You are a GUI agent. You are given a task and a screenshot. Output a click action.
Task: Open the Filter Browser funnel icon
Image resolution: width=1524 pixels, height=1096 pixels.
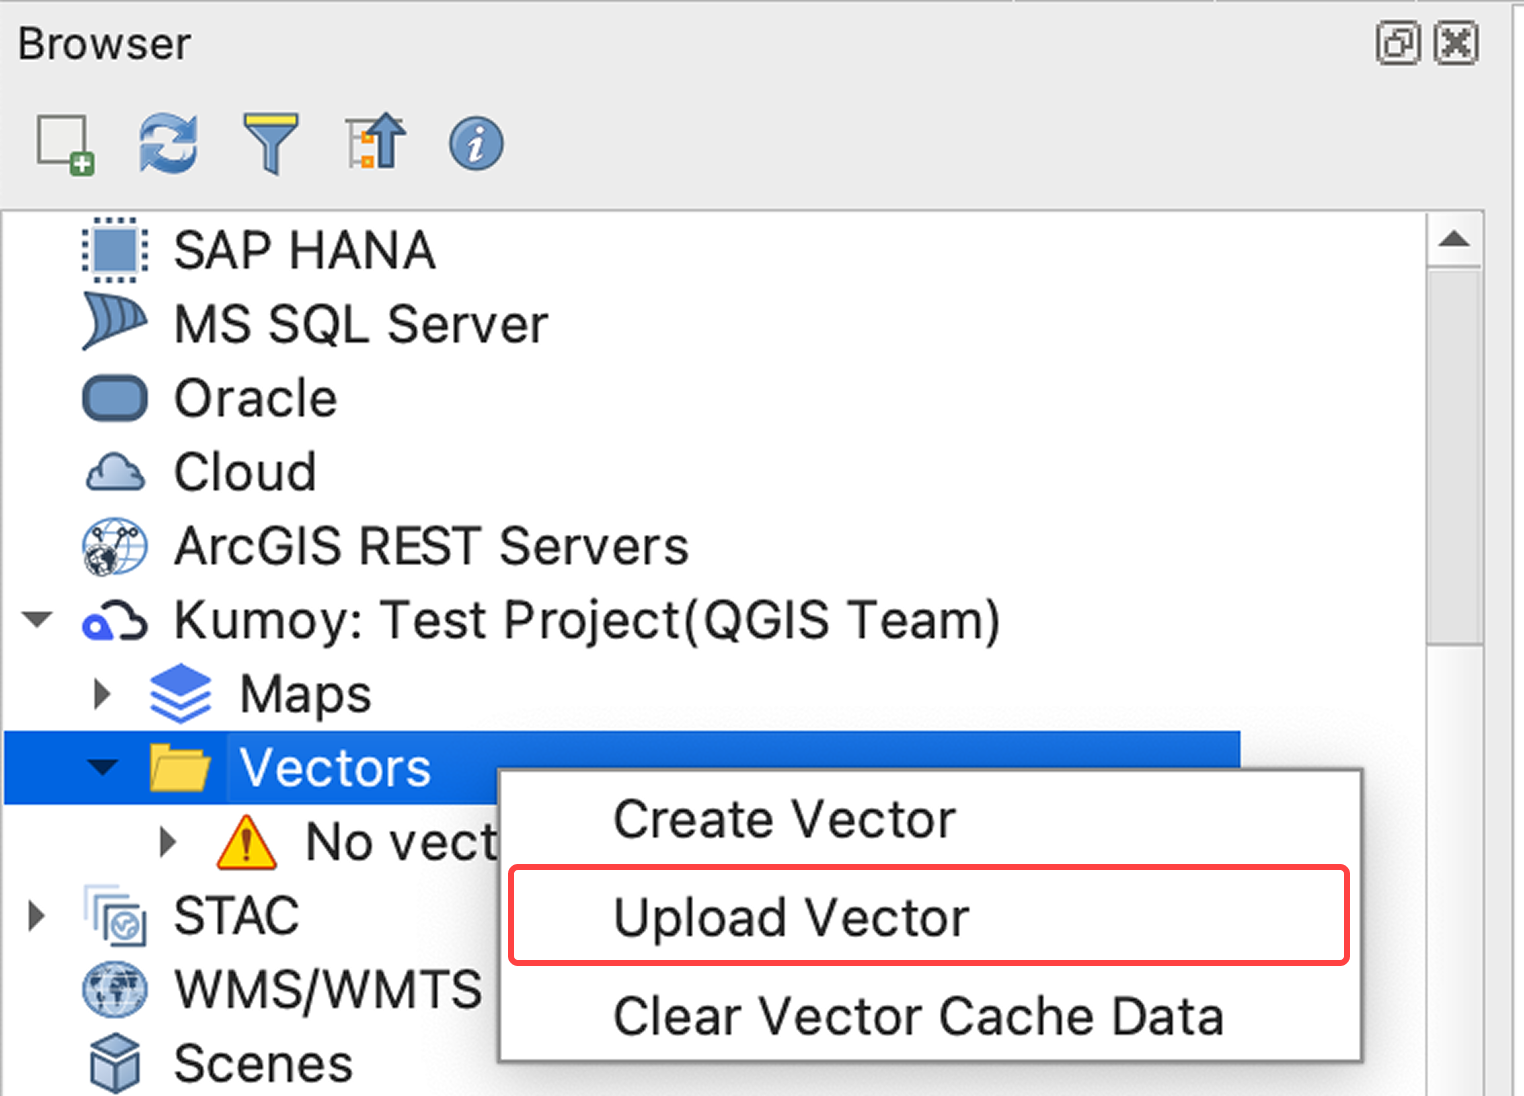click(x=271, y=143)
